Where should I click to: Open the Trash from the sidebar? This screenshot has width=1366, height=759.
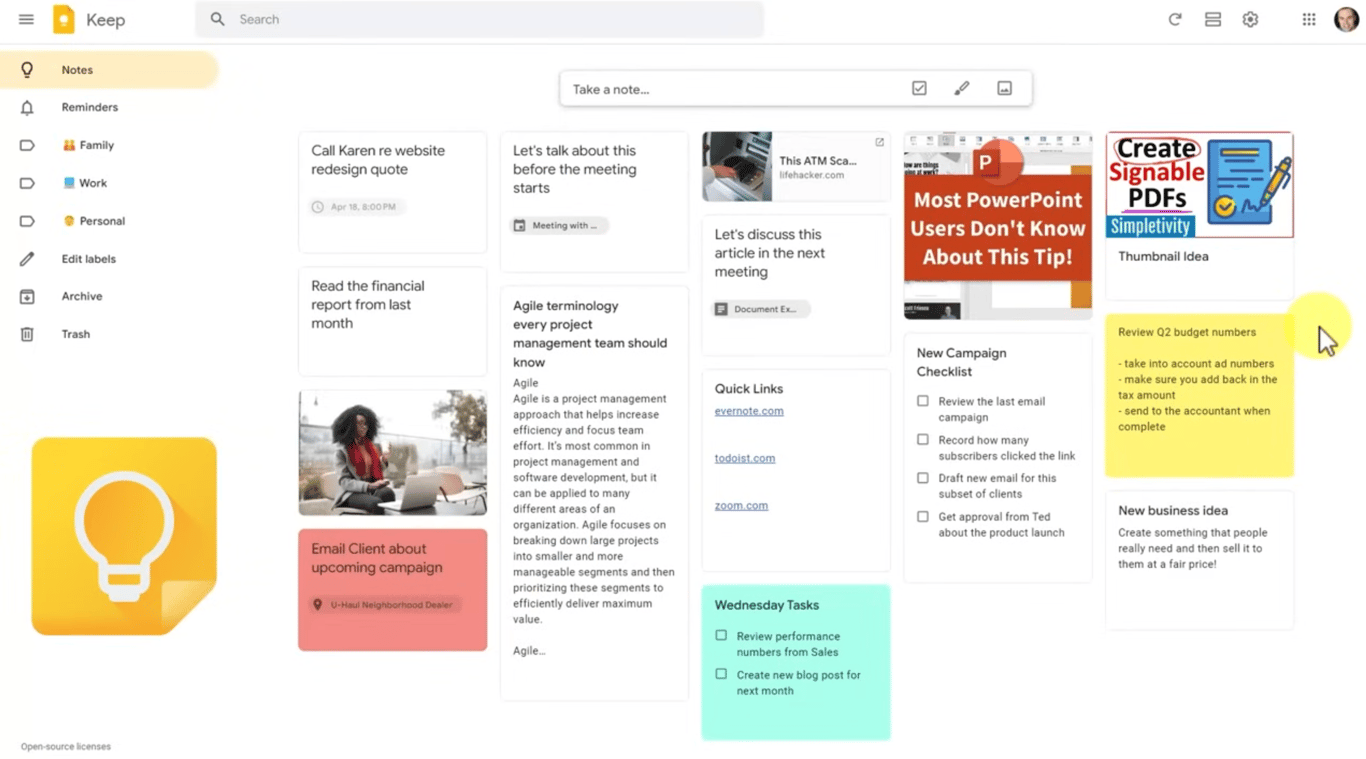(x=75, y=334)
